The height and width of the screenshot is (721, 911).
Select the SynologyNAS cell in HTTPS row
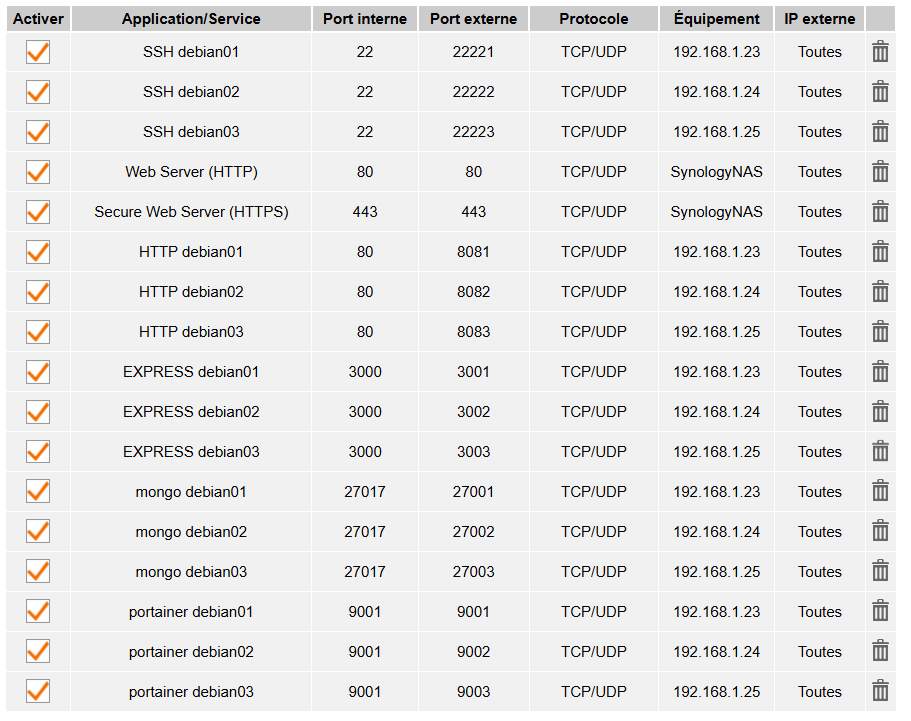pyautogui.click(x=716, y=212)
